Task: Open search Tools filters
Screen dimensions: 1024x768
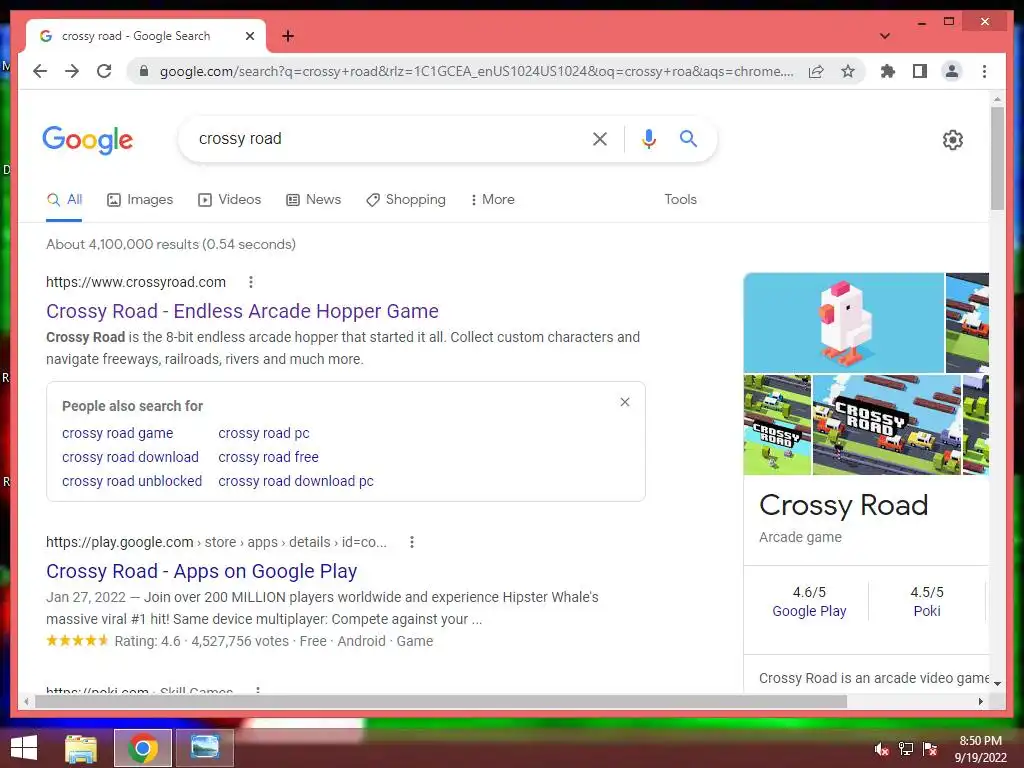Action: click(x=680, y=200)
